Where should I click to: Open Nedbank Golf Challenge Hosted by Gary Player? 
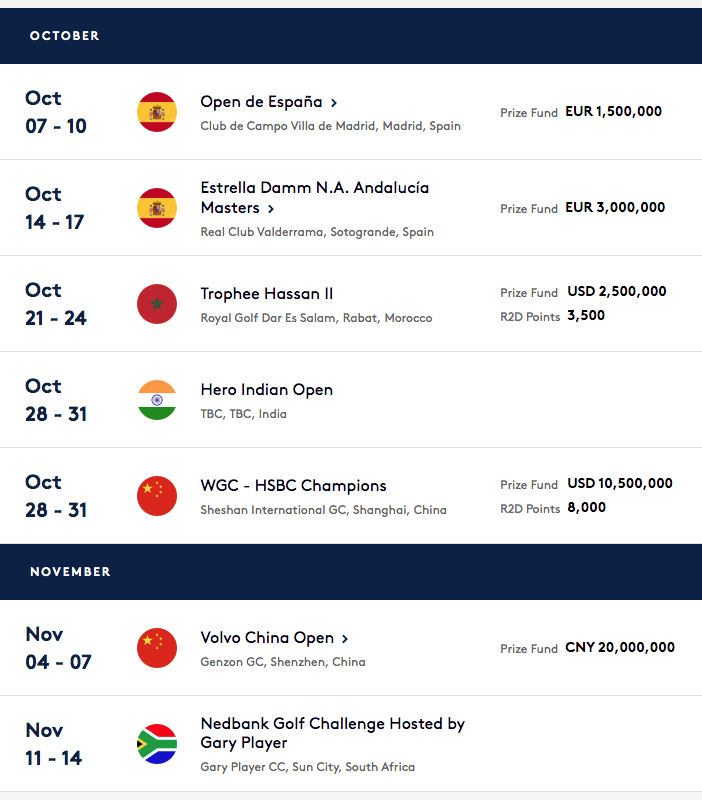333,733
